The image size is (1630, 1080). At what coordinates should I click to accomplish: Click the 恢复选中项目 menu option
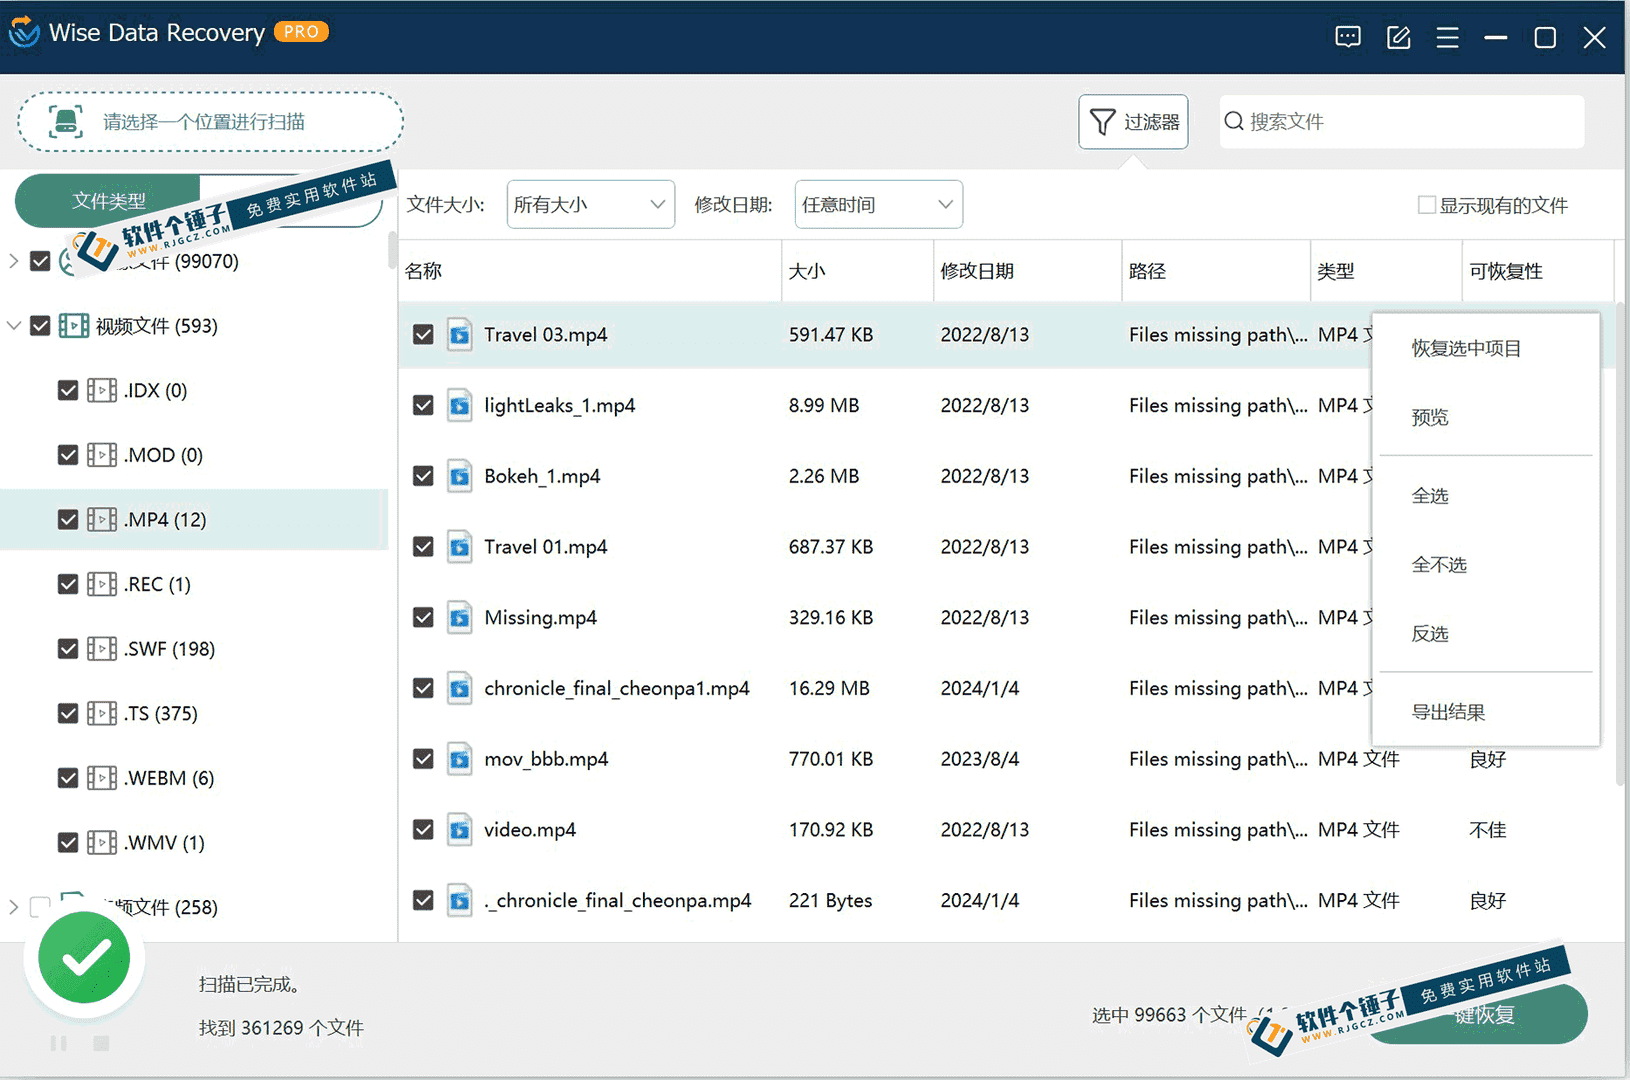[x=1466, y=348]
